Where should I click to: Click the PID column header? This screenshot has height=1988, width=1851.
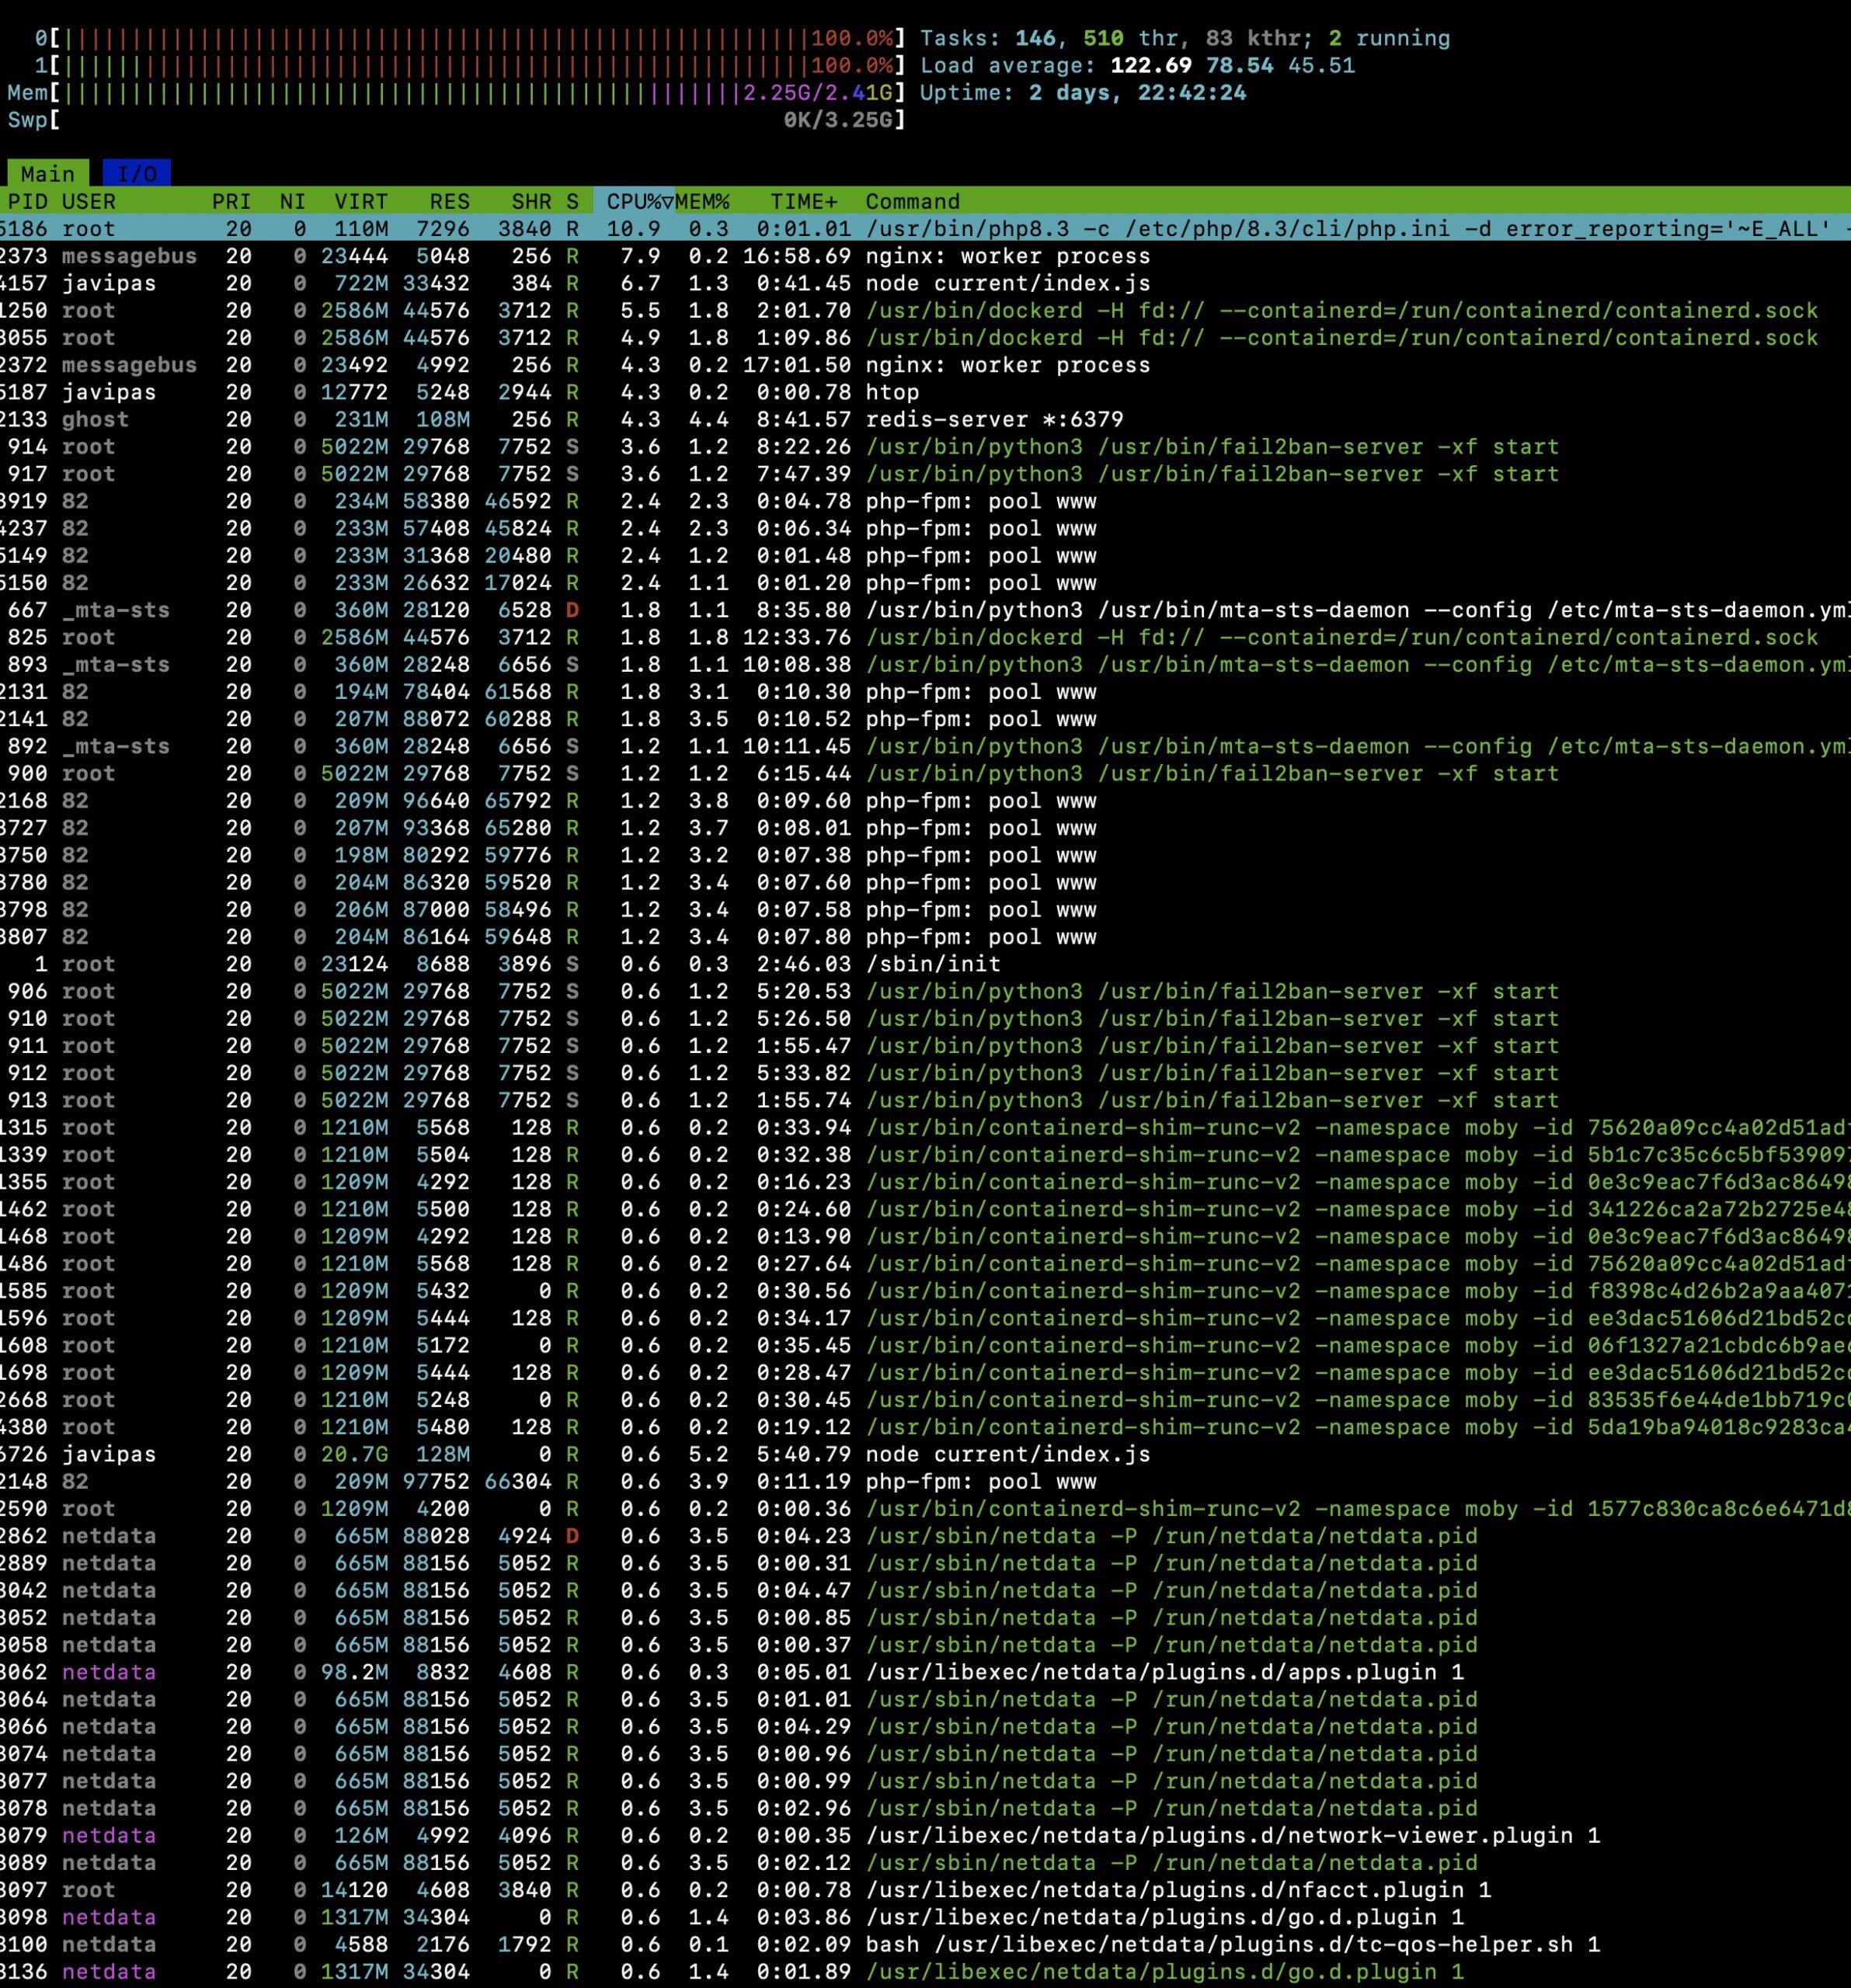27,201
